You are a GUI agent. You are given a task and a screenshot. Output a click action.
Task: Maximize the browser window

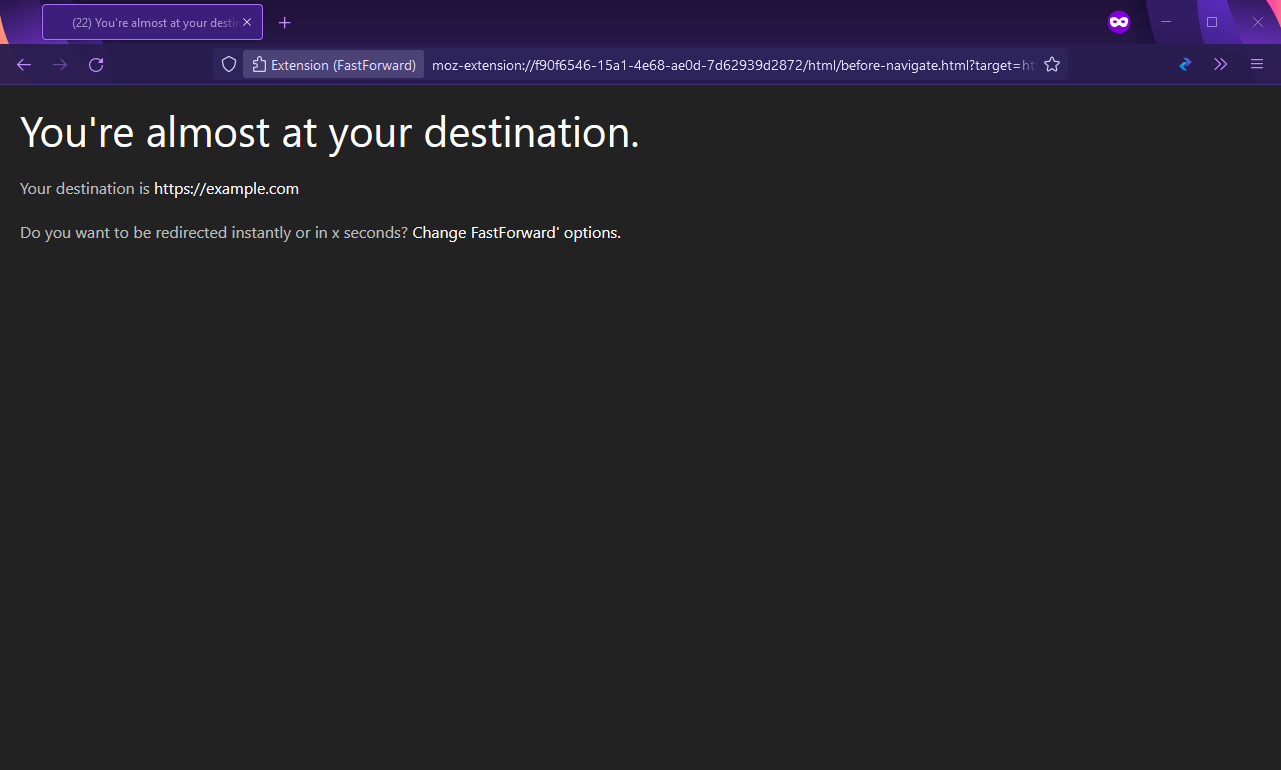[x=1211, y=21]
